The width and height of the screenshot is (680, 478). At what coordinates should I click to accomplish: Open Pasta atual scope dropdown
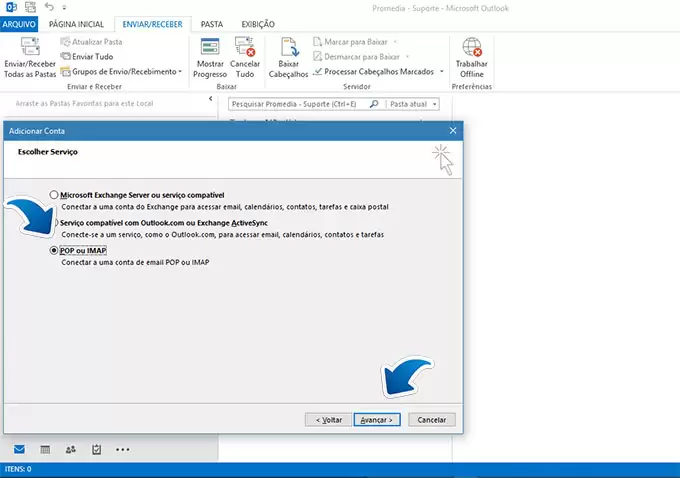(413, 104)
